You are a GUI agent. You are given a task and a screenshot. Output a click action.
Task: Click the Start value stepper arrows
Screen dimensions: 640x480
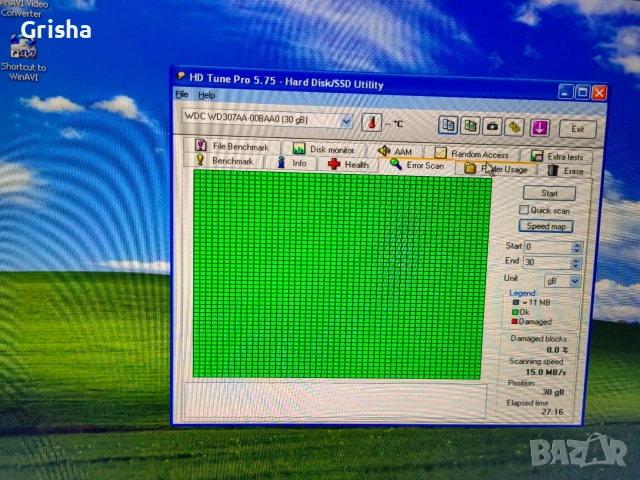576,247
